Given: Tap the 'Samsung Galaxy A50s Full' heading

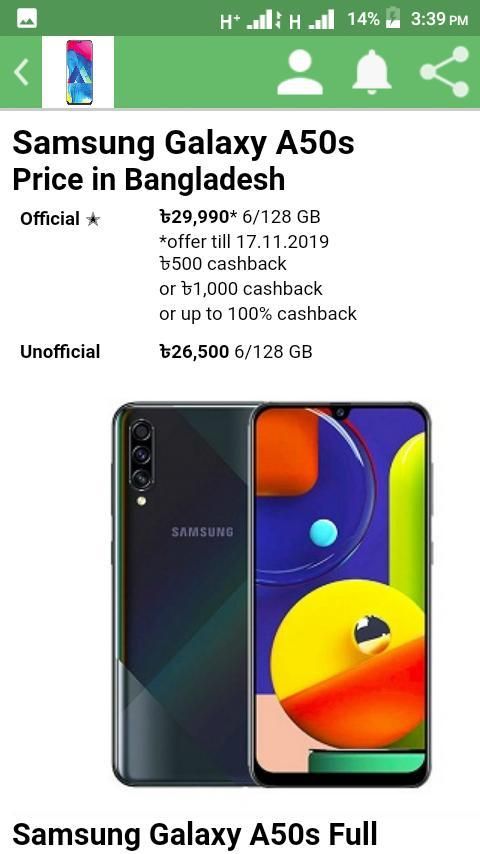Looking at the screenshot, I should [x=195, y=833].
